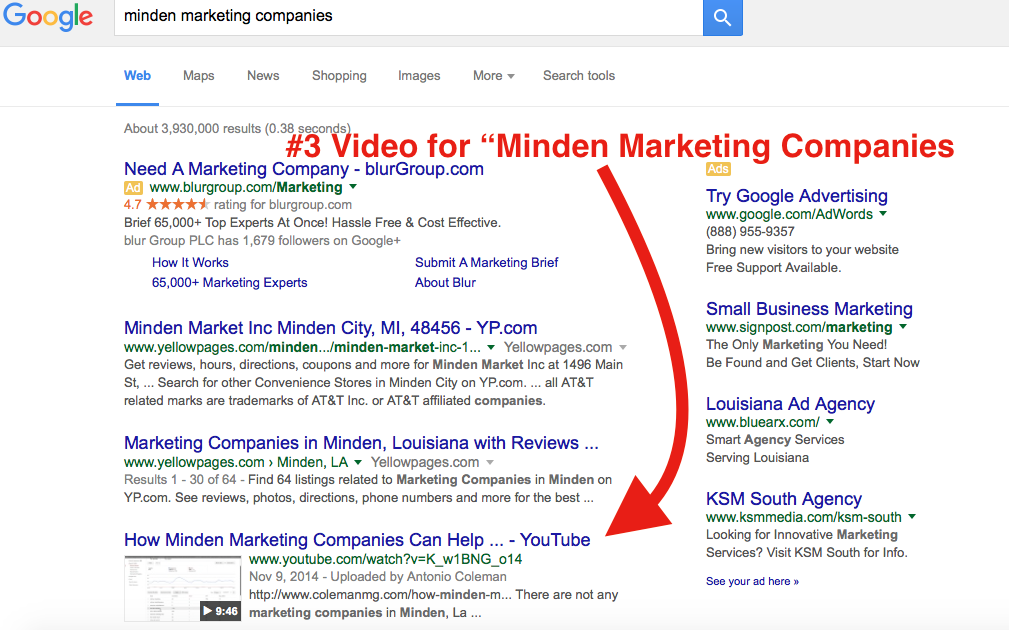Screen dimensions: 1009x630
Task: Expand green arrow after minden-market-inc URL
Action: coord(491,347)
